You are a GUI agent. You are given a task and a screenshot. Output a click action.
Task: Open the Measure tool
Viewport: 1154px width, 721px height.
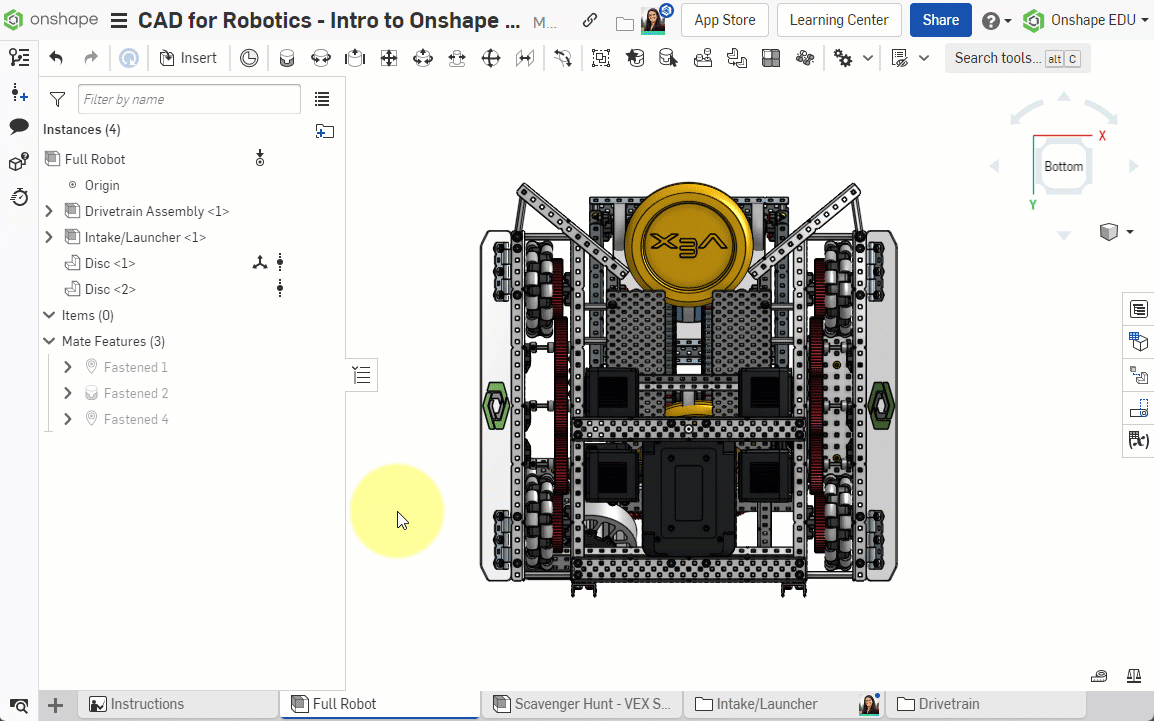(1099, 676)
